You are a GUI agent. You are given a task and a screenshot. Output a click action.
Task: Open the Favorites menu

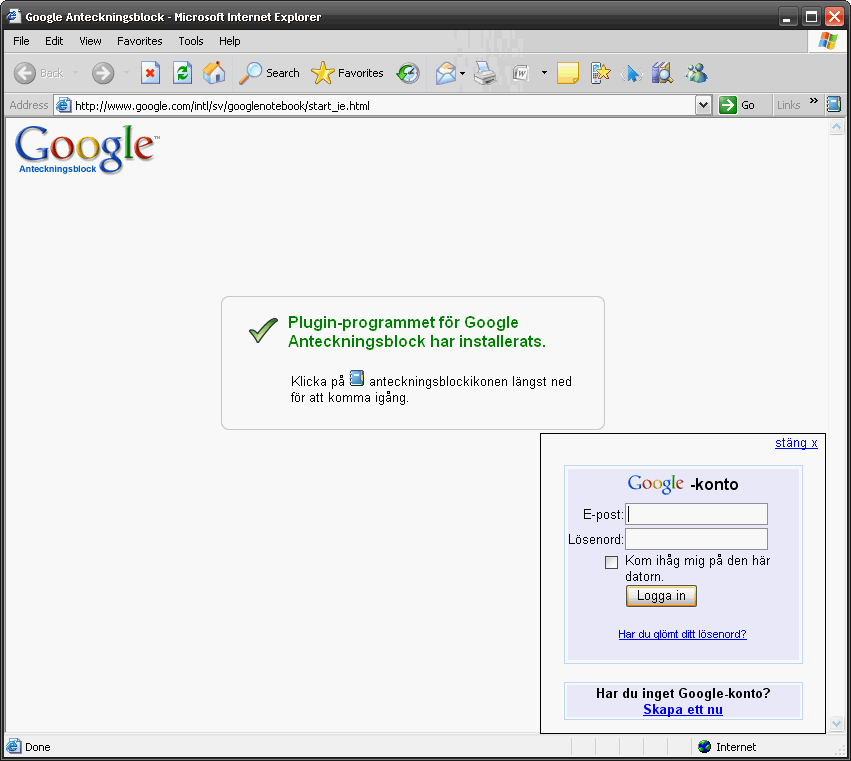pos(139,41)
